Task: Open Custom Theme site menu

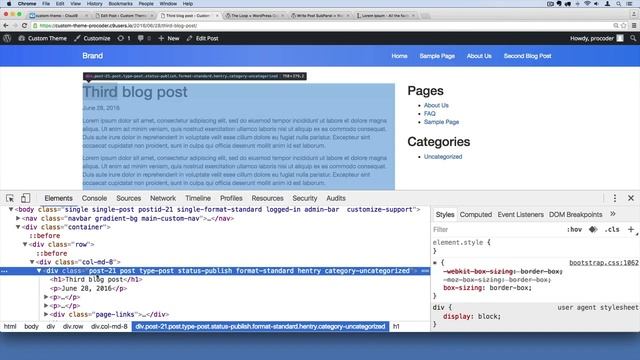Action: (x=42, y=38)
